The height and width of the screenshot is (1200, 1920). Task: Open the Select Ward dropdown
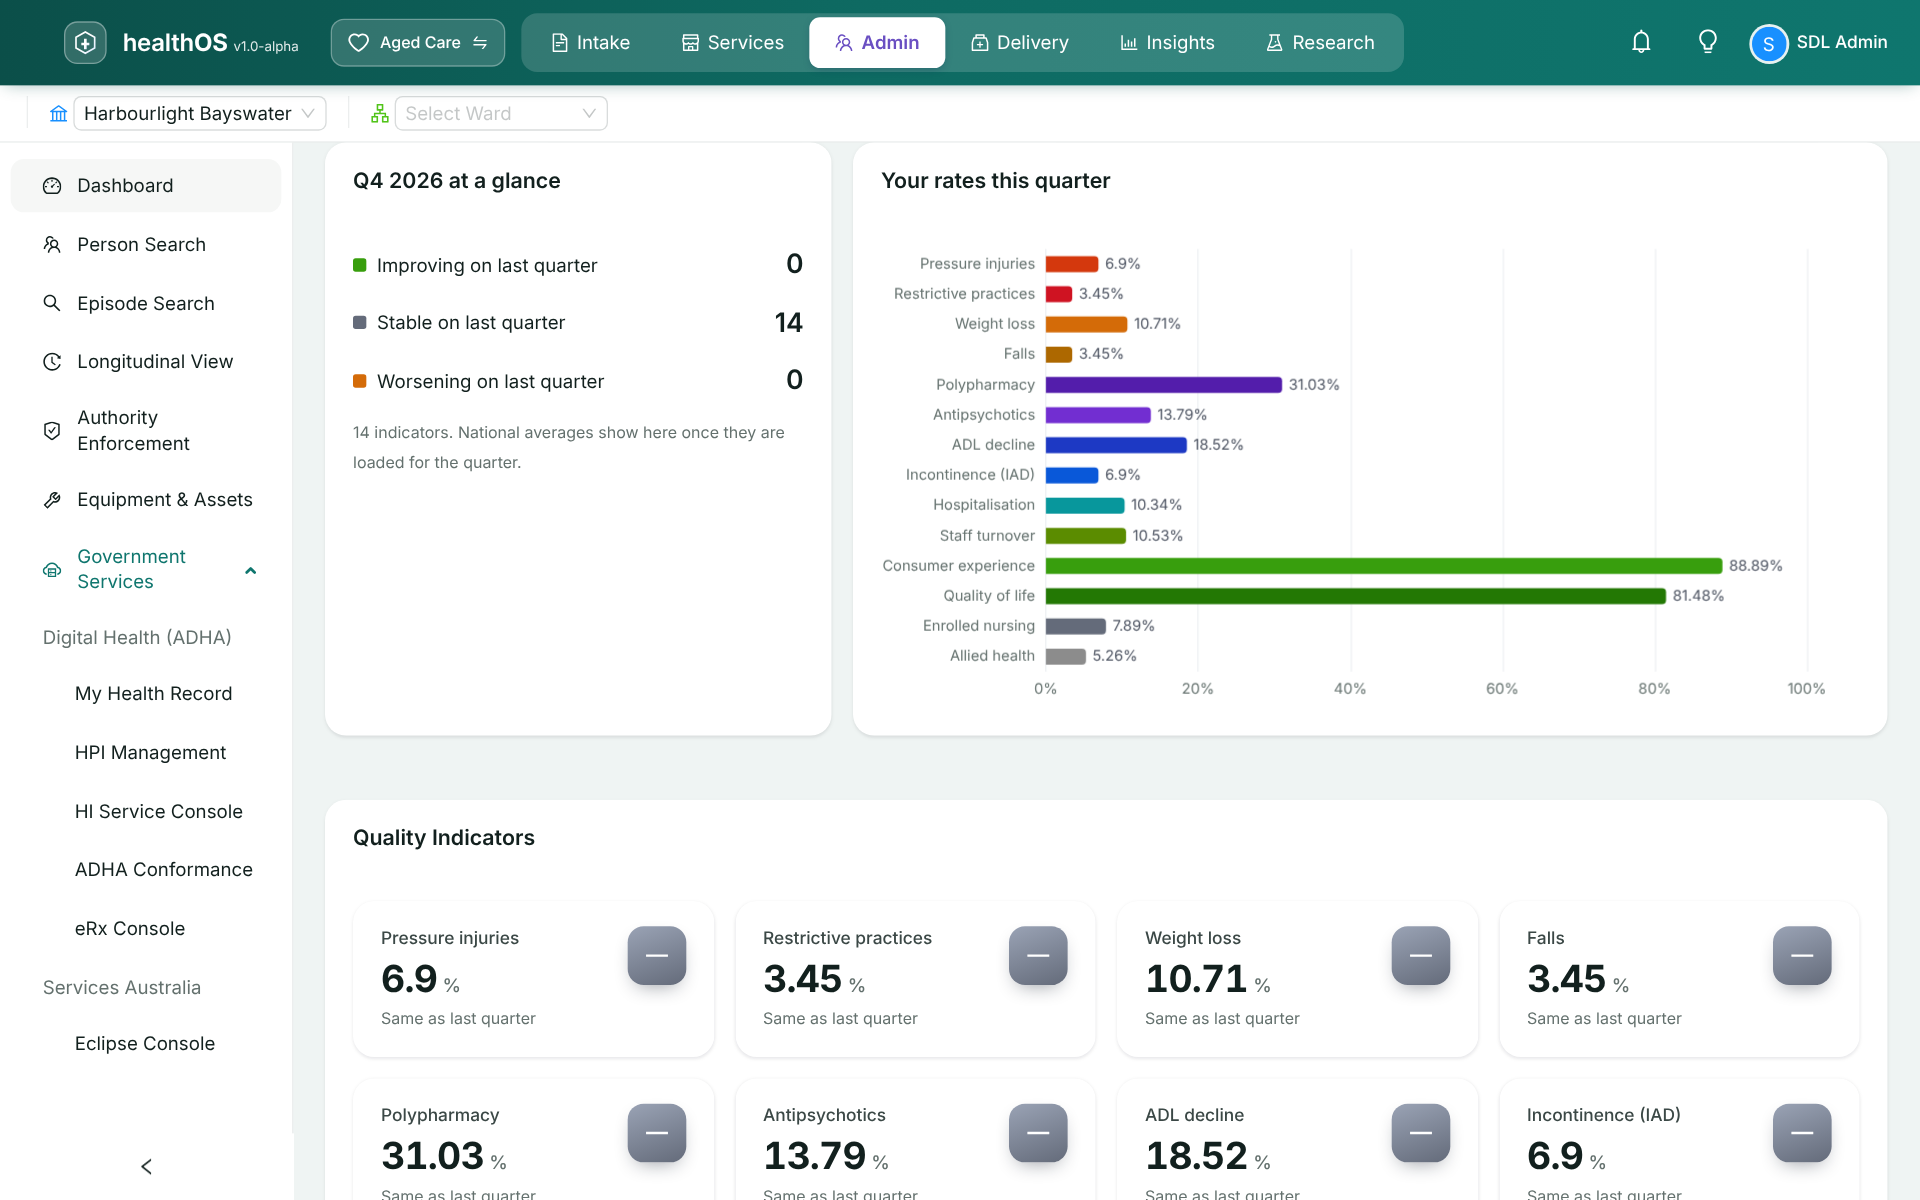point(501,114)
